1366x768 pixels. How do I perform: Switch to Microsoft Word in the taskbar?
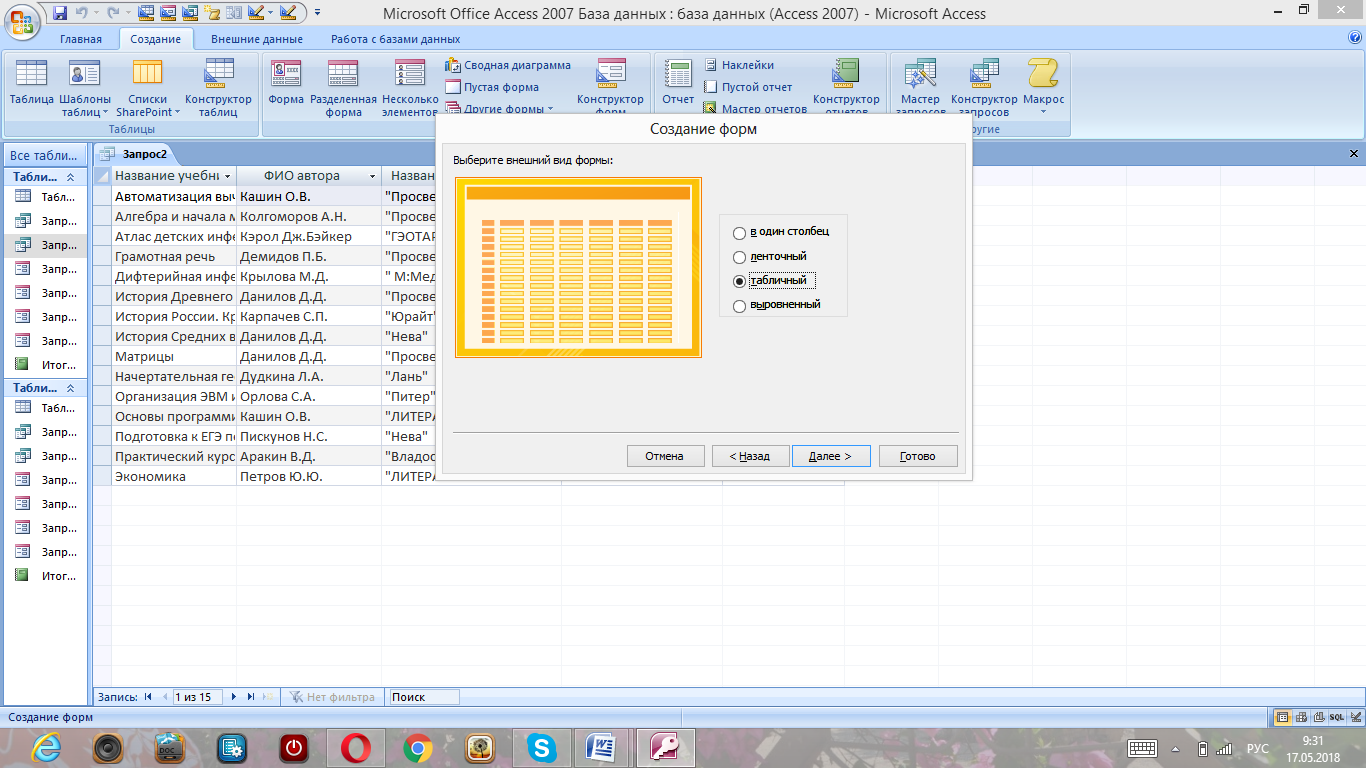pos(603,747)
